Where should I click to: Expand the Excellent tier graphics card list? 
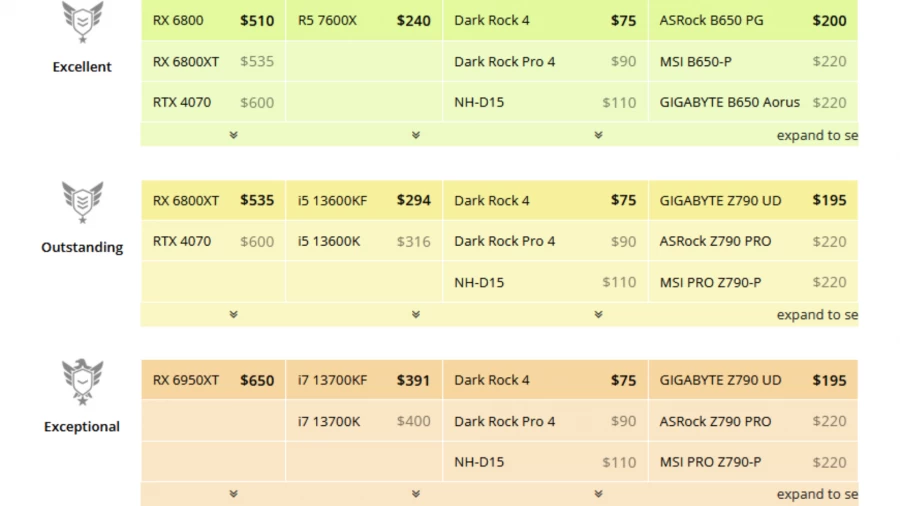[x=233, y=135]
